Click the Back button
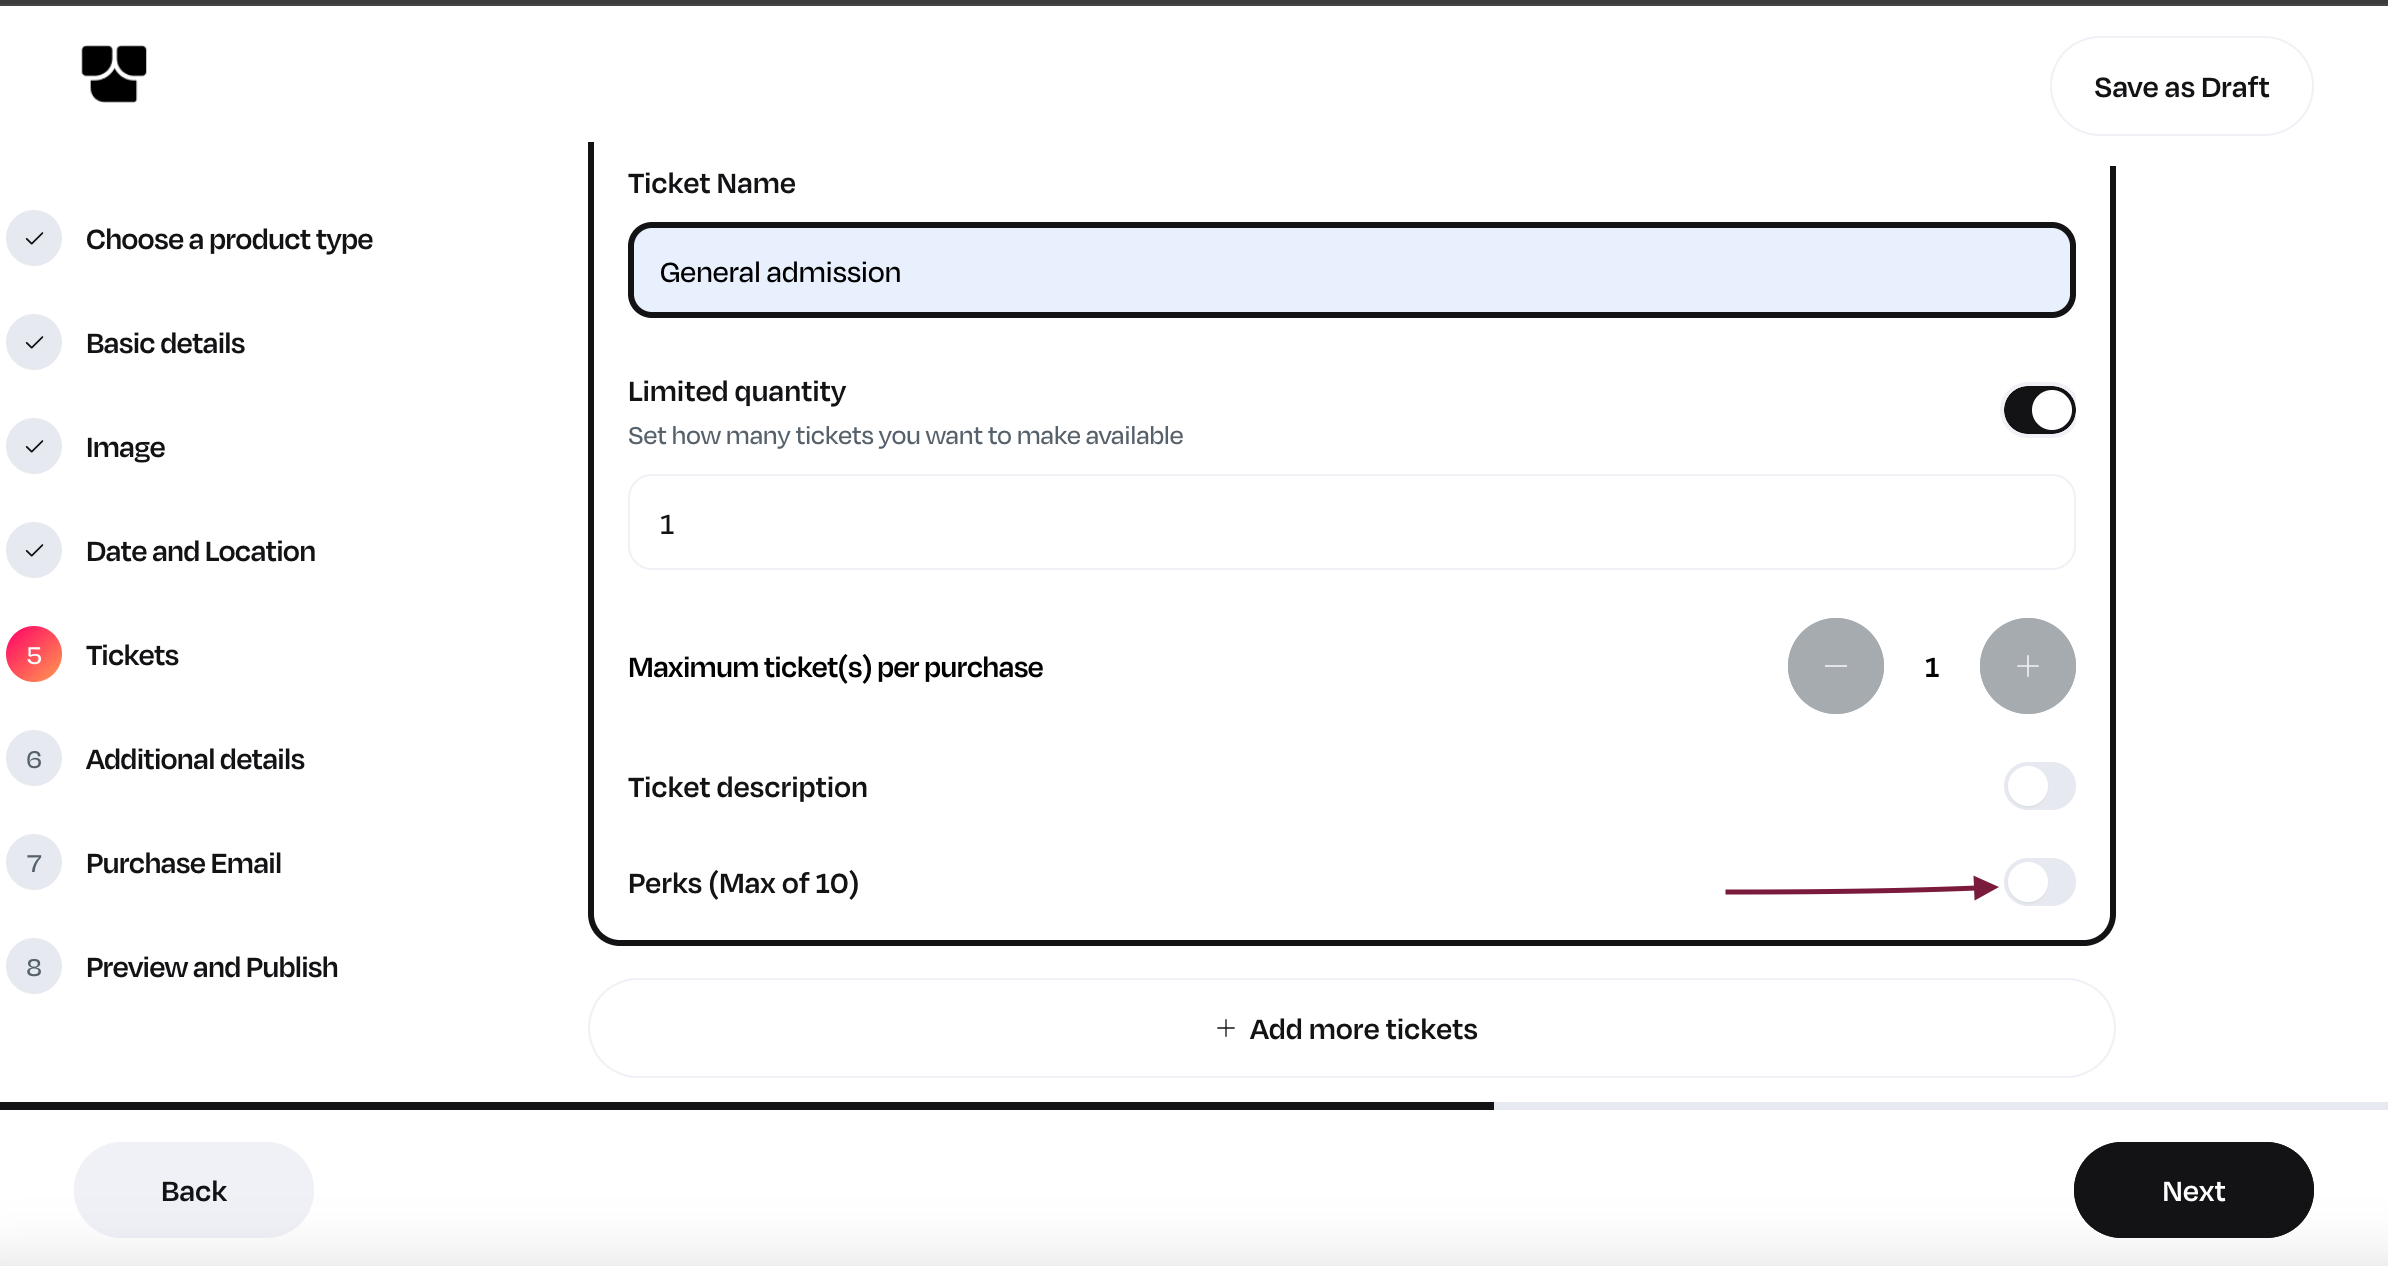 (x=193, y=1190)
